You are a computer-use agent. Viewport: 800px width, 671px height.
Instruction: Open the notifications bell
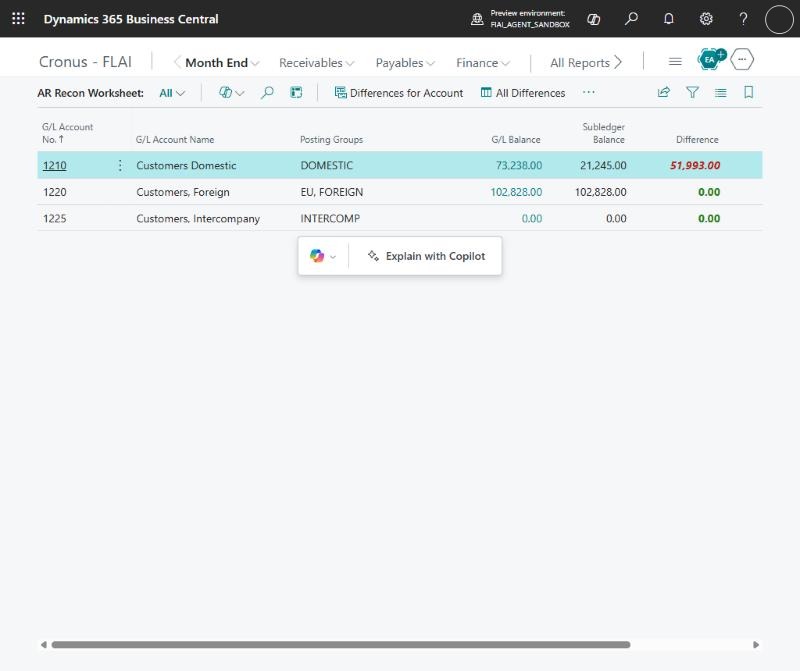(668, 19)
